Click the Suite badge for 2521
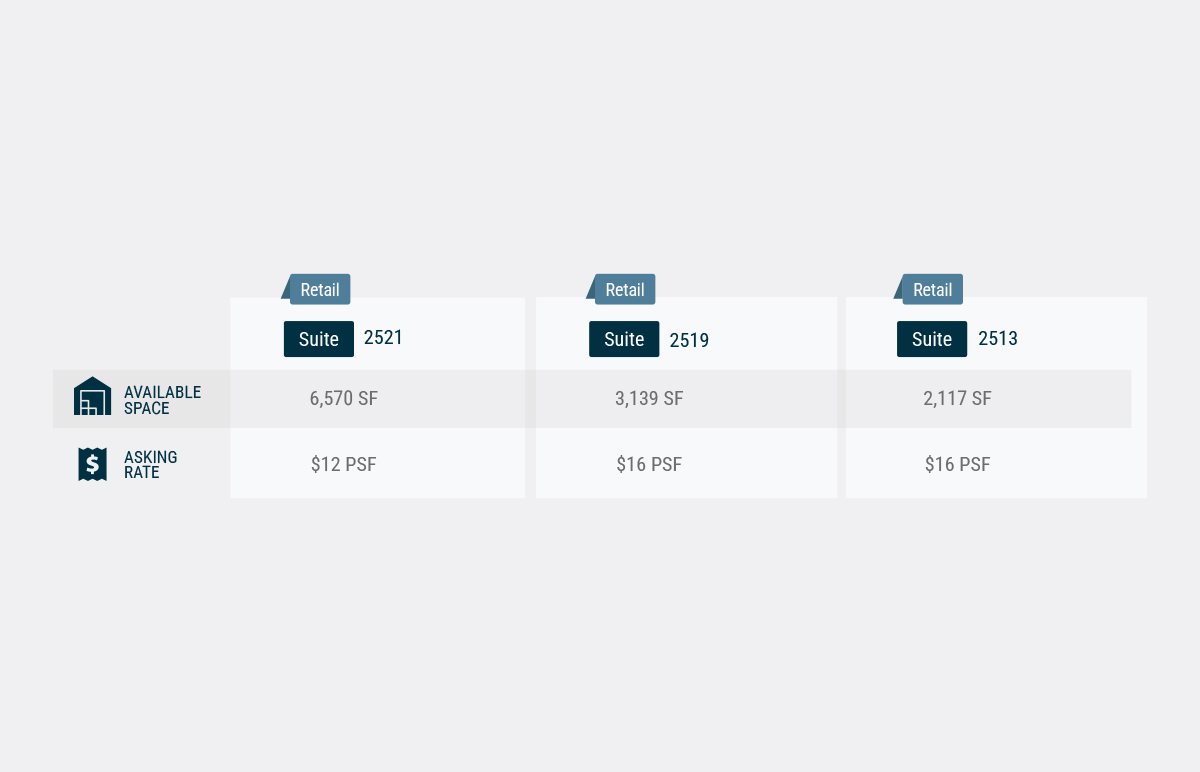This screenshot has height=772, width=1200. (x=319, y=339)
